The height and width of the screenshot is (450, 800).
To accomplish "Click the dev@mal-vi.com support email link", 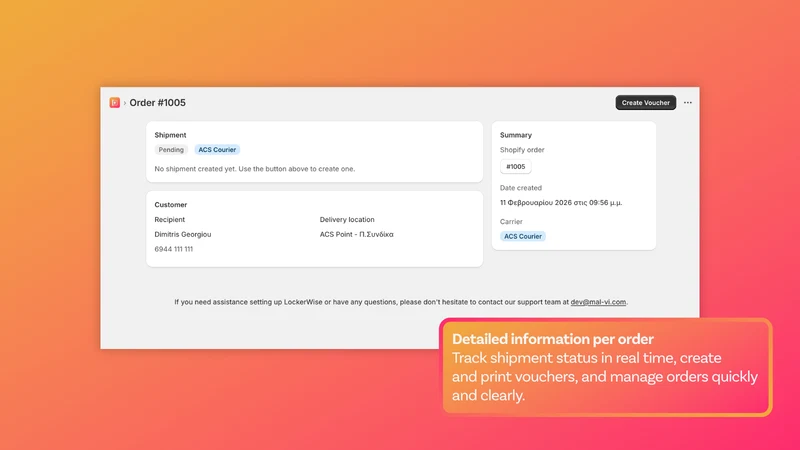I will coord(598,302).
